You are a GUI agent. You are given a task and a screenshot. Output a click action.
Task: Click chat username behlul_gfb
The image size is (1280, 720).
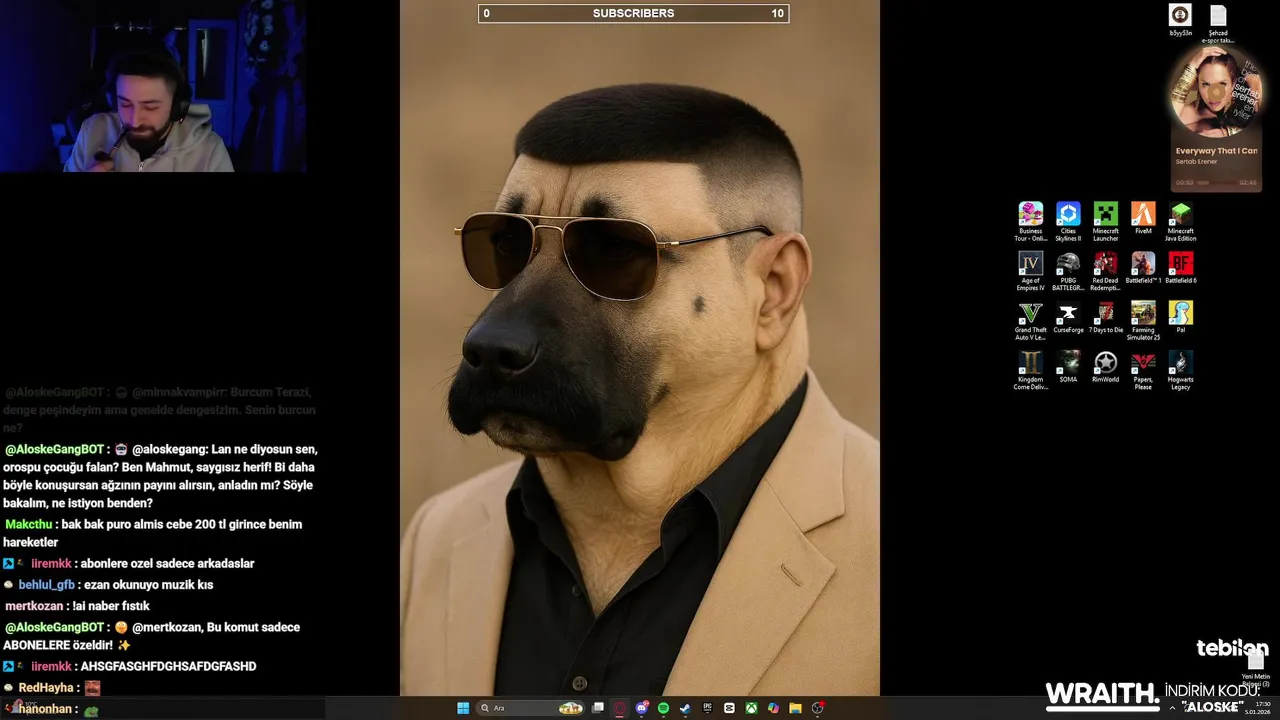(46, 585)
